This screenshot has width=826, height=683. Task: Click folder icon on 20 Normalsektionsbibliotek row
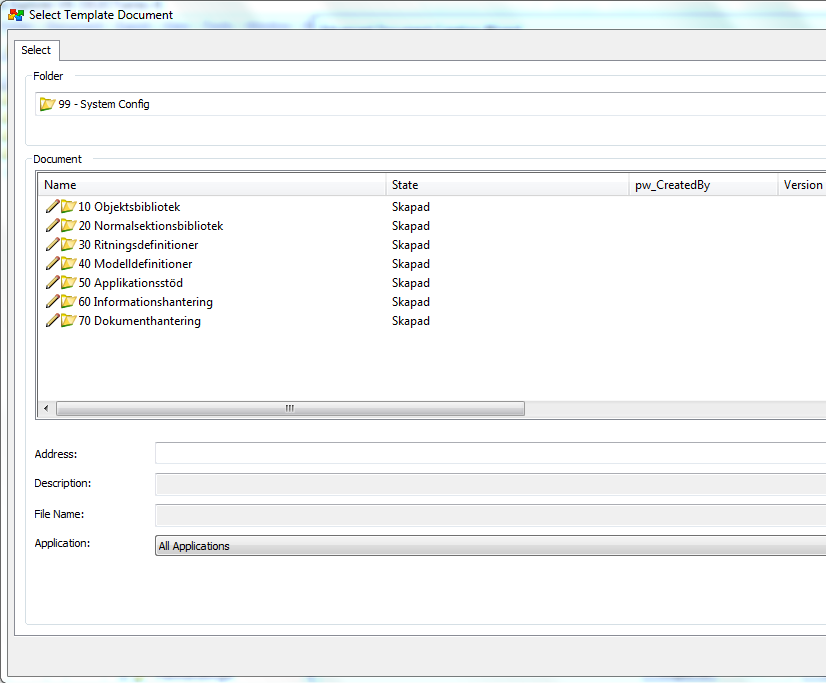68,225
